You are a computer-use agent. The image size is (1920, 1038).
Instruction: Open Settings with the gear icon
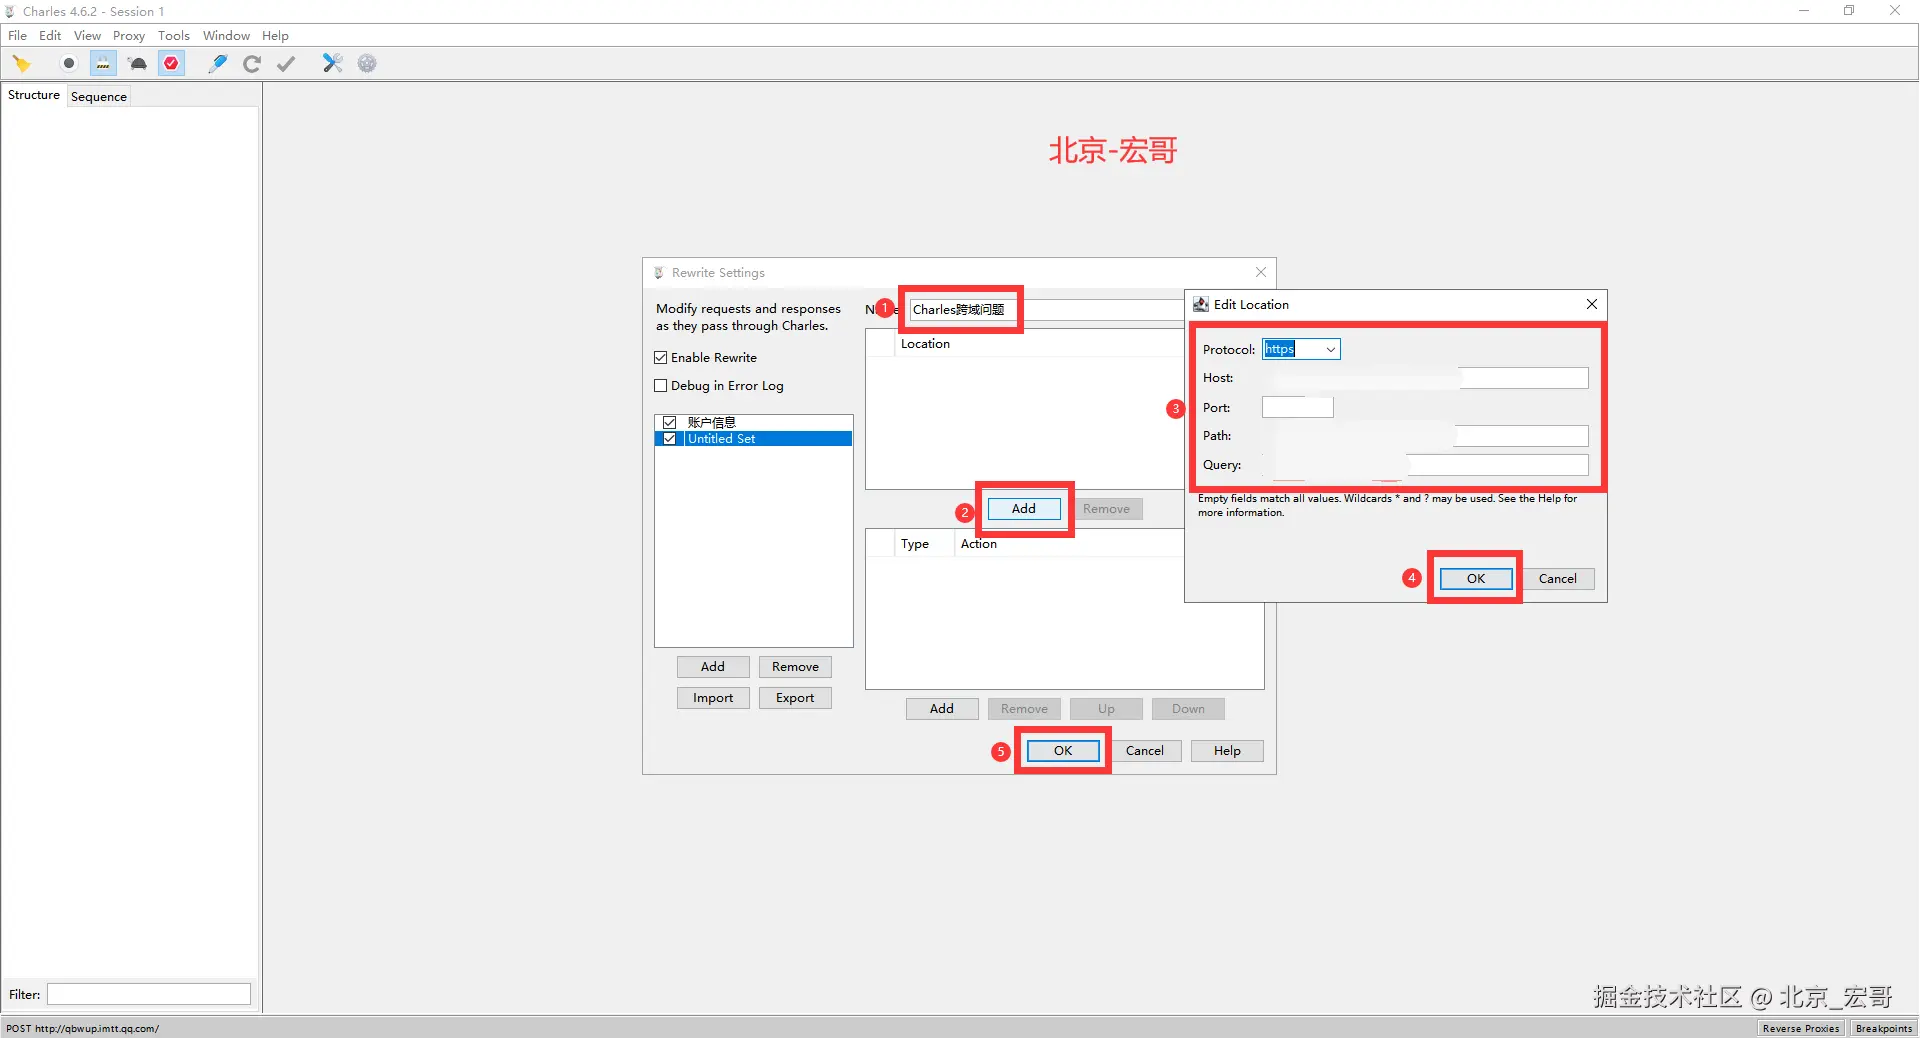[367, 64]
